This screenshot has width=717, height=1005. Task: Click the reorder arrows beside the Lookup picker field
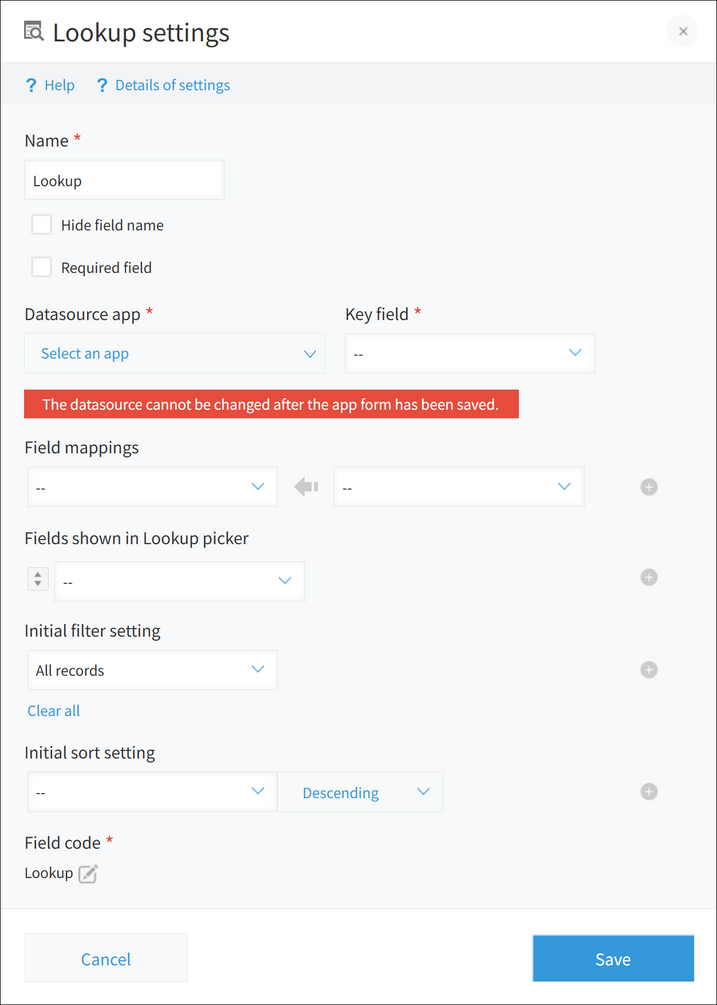click(37, 578)
